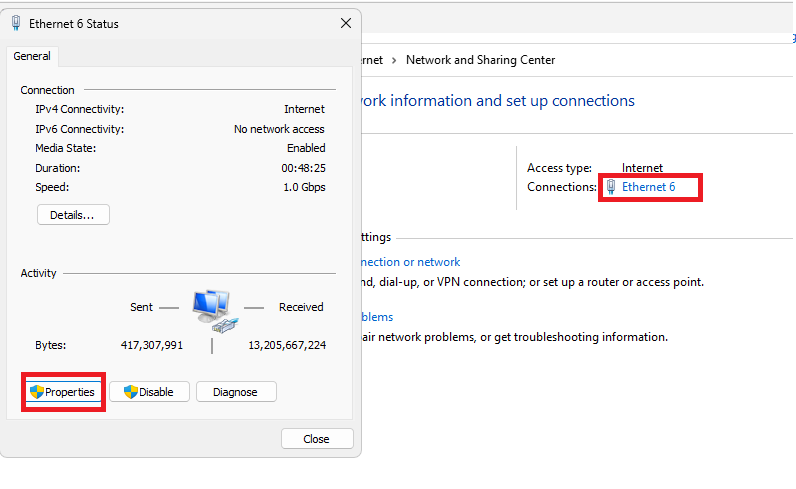796x489 pixels.
Task: Click the Speed value 1.0 Gbps
Action: (304, 187)
